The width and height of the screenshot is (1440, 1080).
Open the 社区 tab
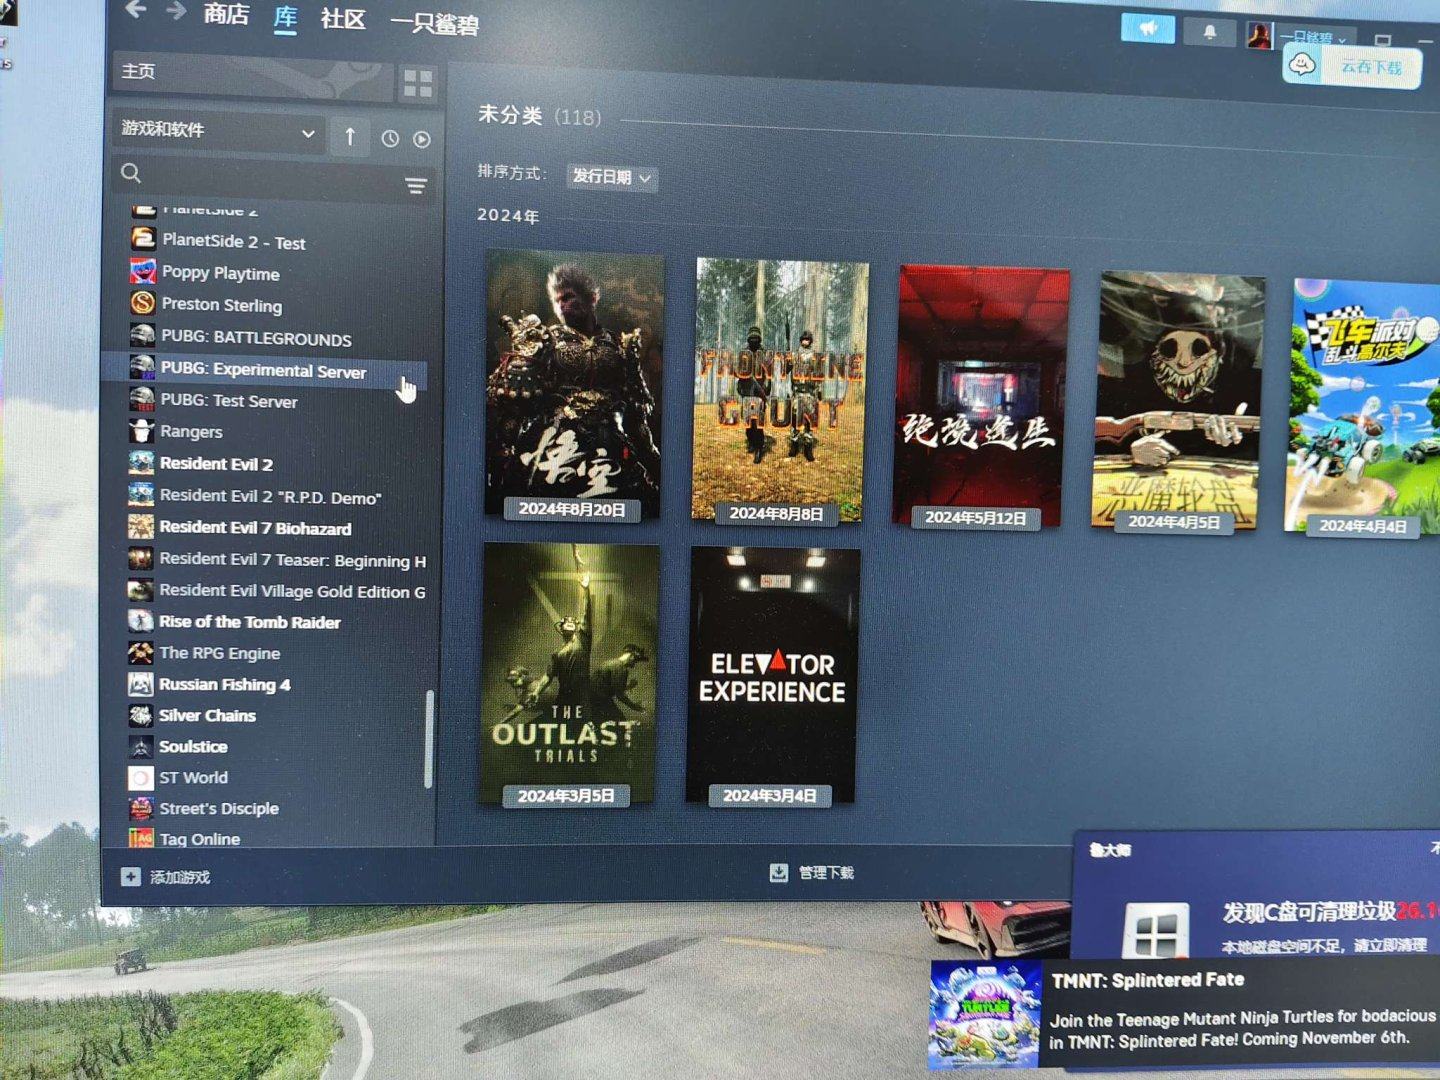click(342, 19)
